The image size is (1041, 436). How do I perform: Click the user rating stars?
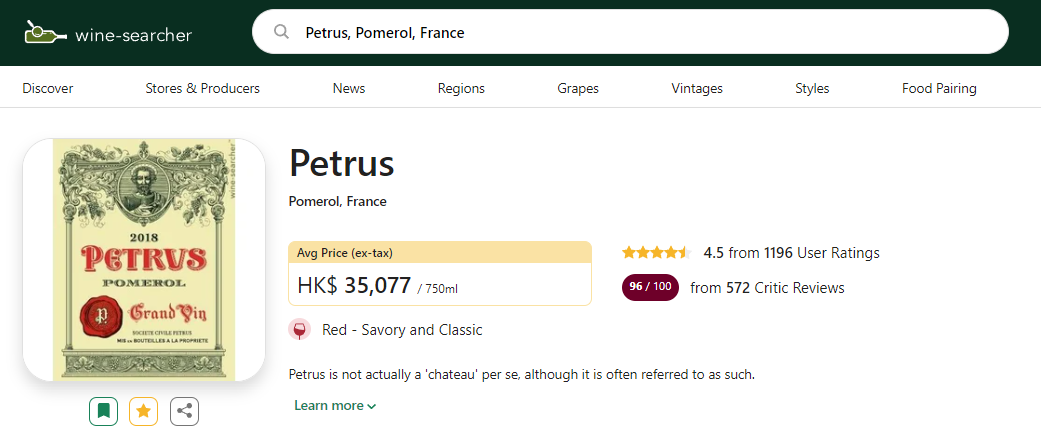point(656,253)
